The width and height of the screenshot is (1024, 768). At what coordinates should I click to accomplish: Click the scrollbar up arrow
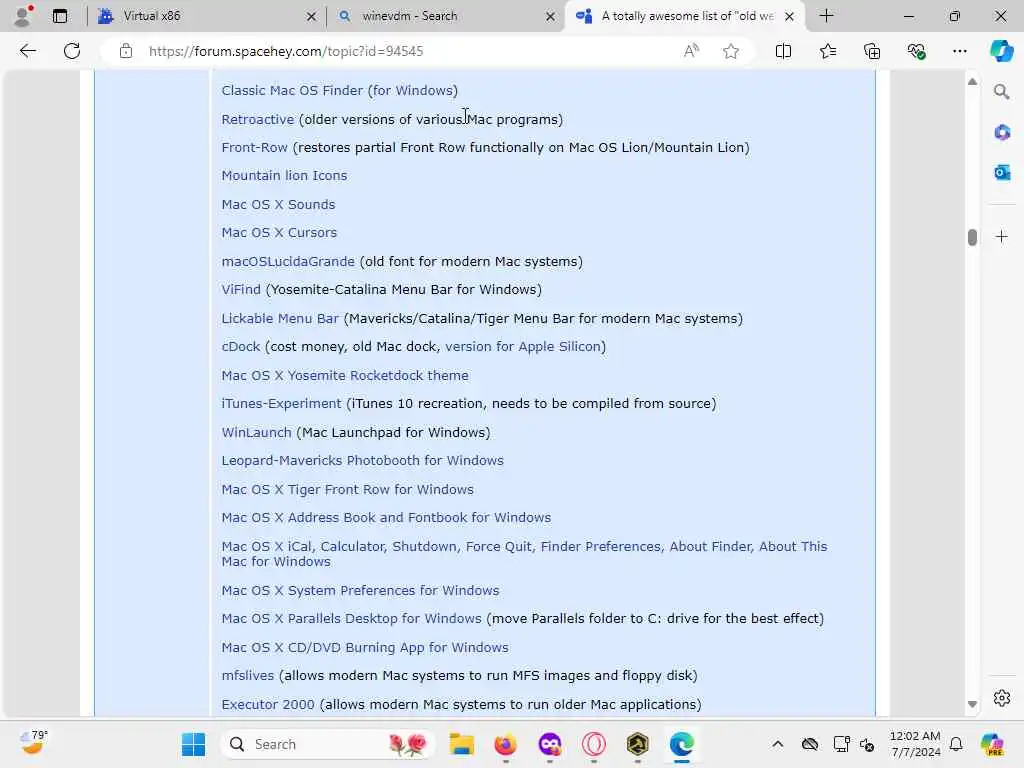pos(972,82)
